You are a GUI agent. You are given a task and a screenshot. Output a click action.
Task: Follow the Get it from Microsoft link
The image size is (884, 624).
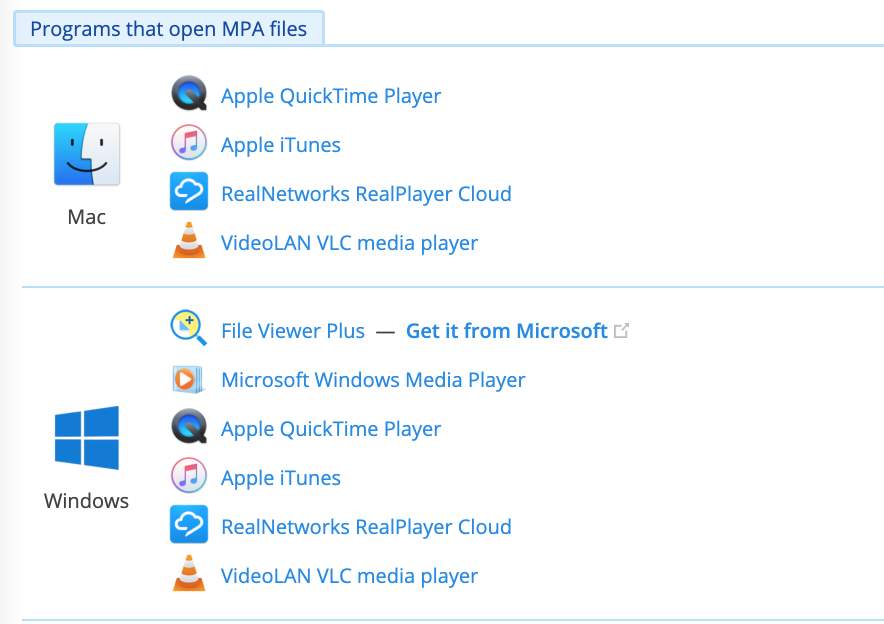click(506, 331)
